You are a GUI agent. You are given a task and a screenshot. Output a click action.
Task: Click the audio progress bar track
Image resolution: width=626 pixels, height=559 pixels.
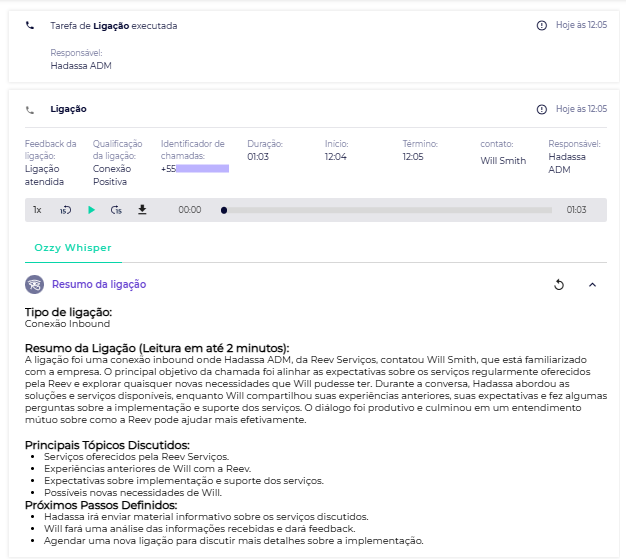coord(388,210)
